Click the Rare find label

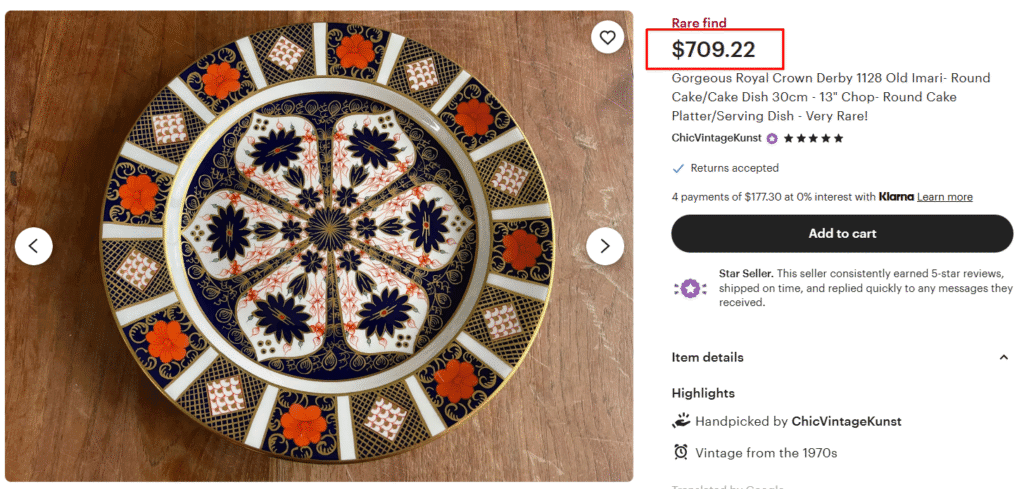[699, 23]
